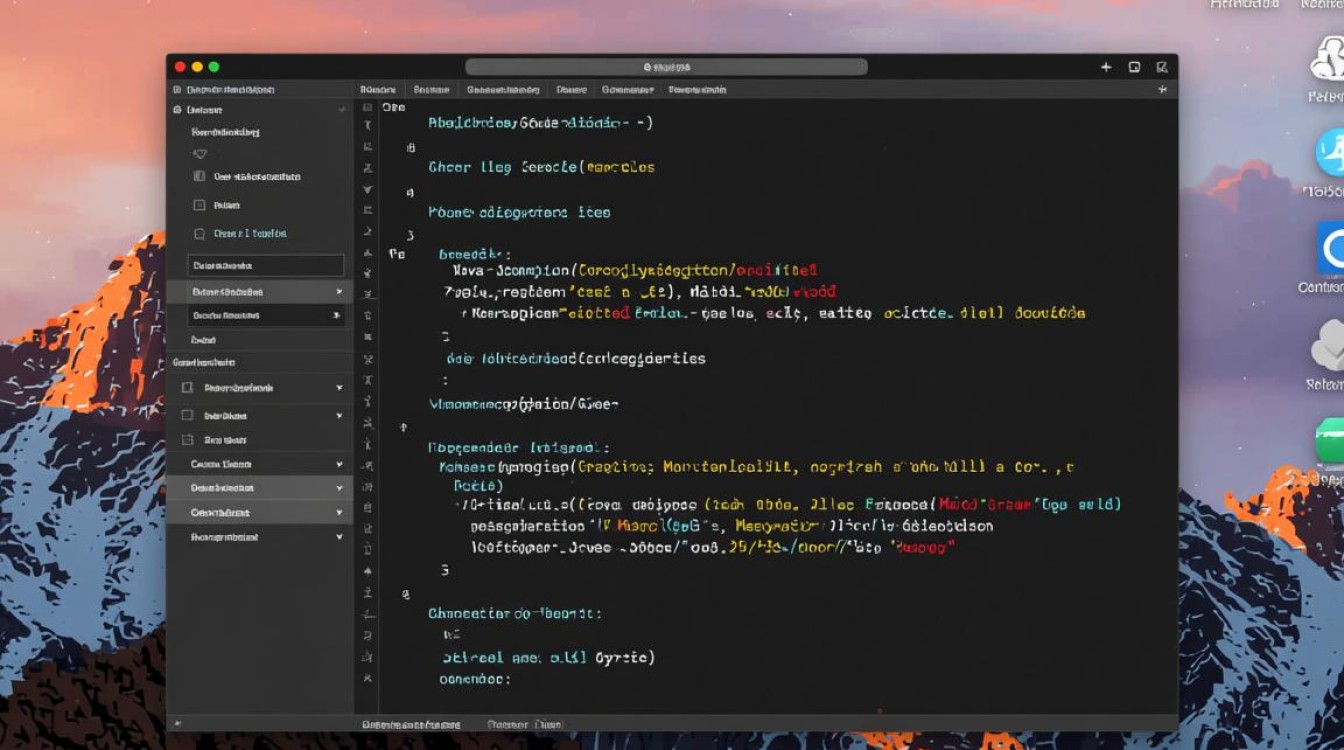Click the outlined text box in the sidebar
Viewport: 1344px width, 750px height.
click(265, 266)
